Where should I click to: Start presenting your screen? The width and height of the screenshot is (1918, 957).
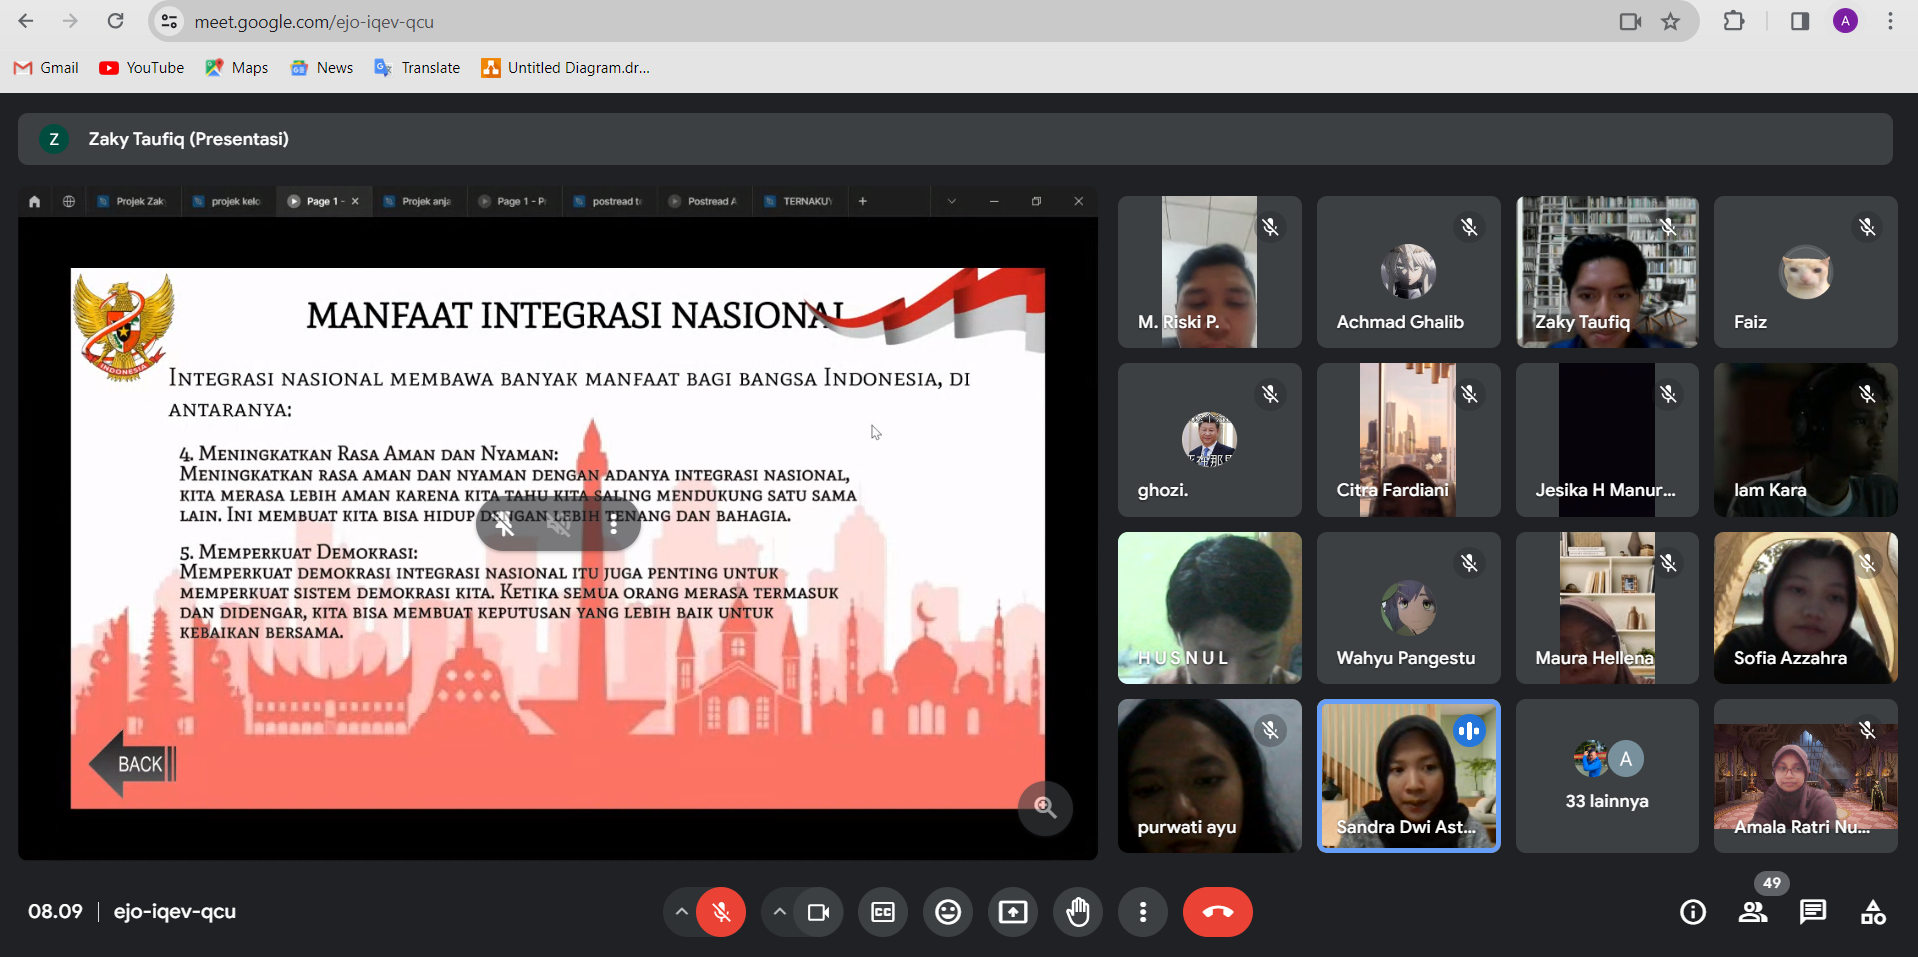click(1012, 912)
